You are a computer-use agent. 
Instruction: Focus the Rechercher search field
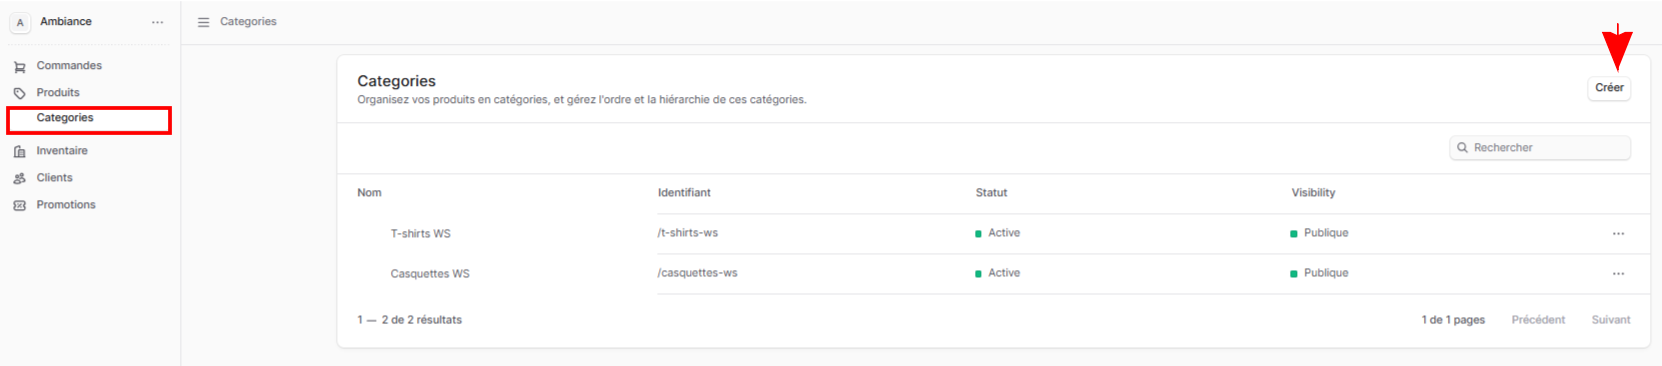point(1540,148)
